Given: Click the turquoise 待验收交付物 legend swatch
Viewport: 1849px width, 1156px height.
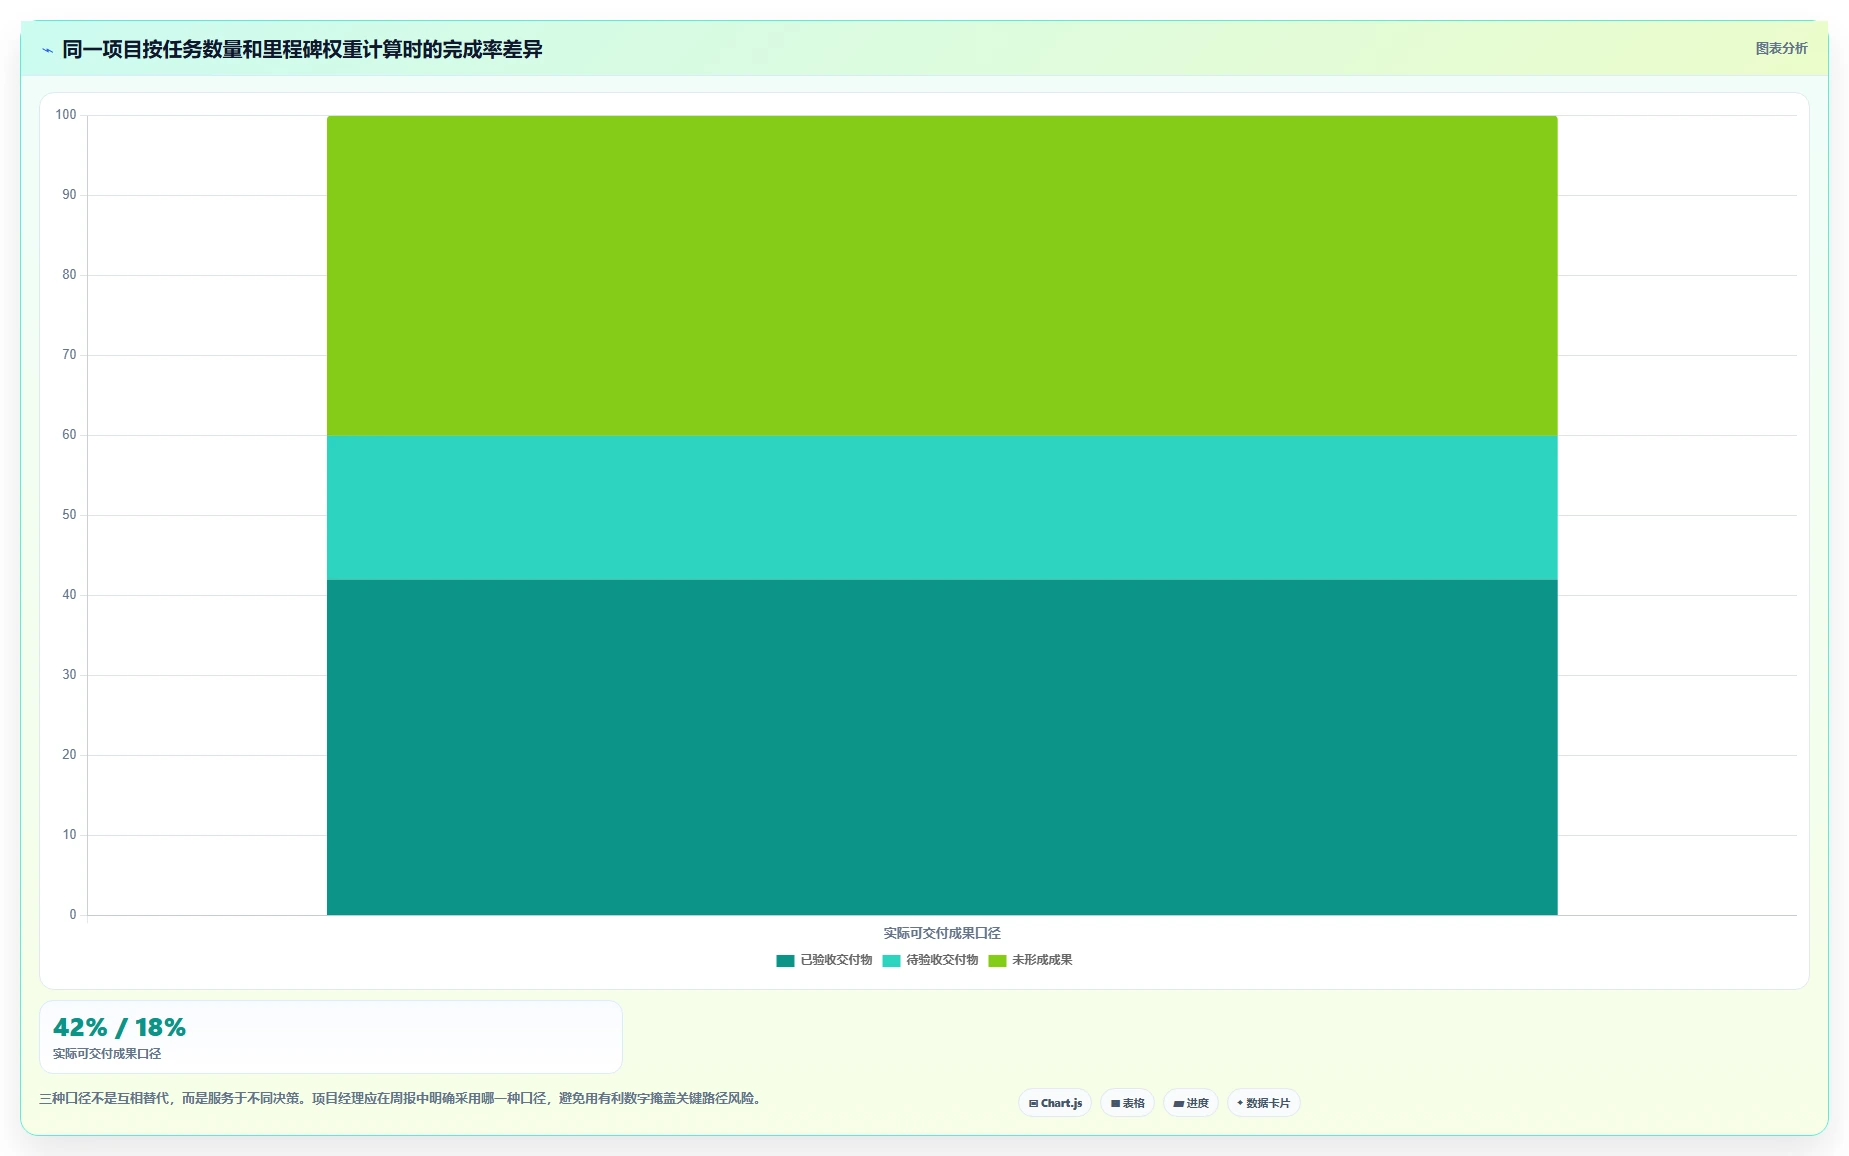Looking at the screenshot, I should pos(891,961).
